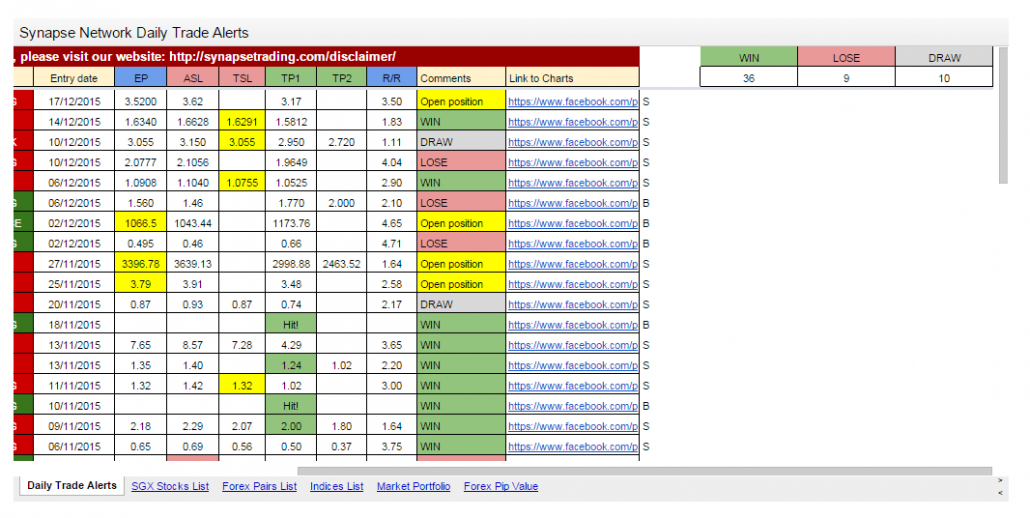This screenshot has height=518, width=1030.
Task: Open chart link for 17/12/2015 entry
Action: [x=573, y=102]
